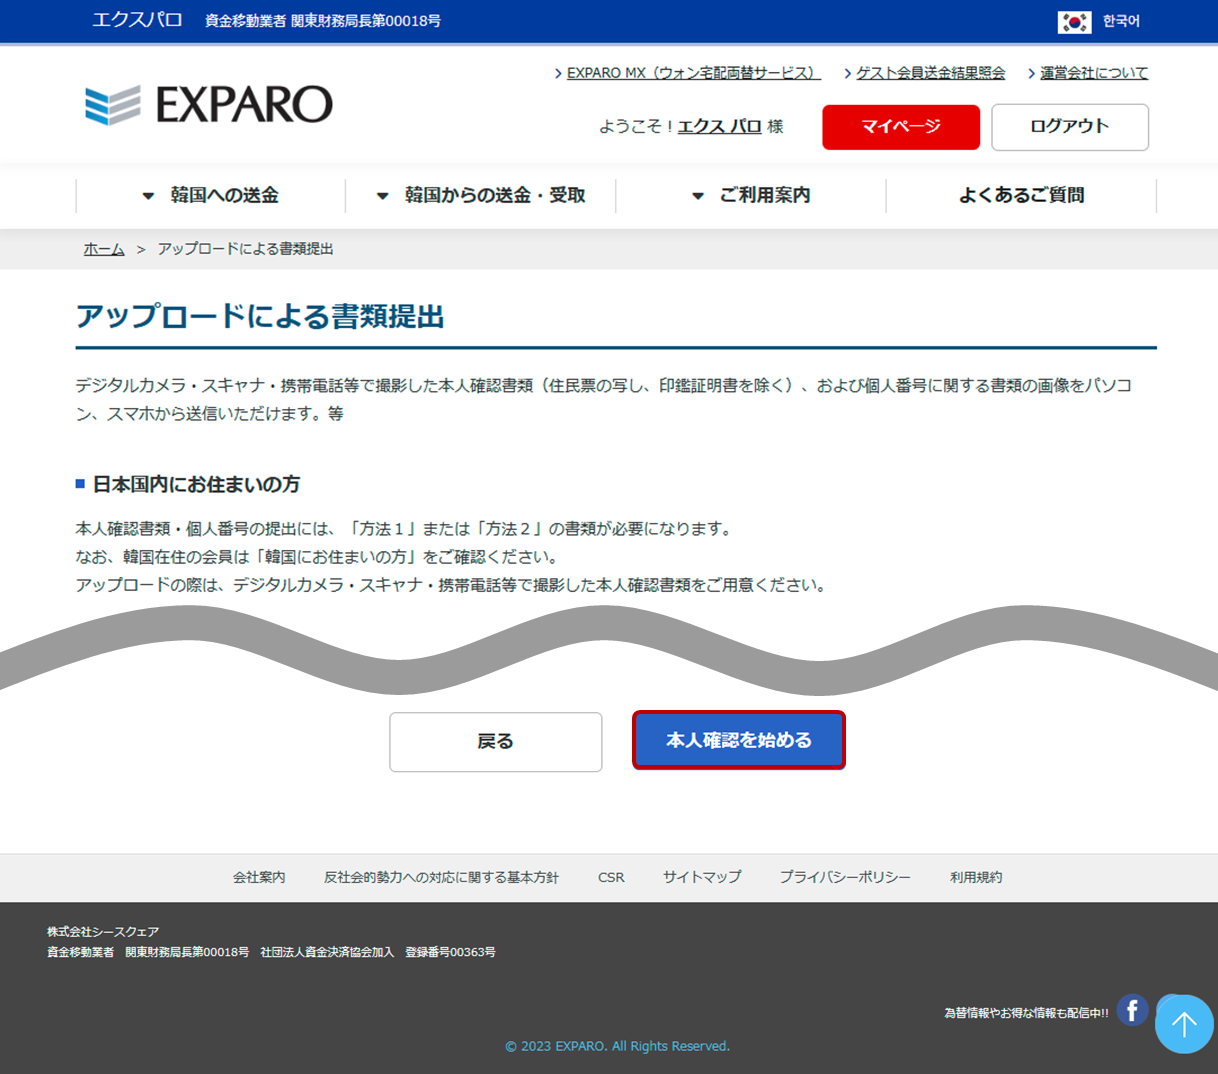Open the ゲスト会員送金結果照会 link
The image size is (1218, 1074).
pyautogui.click(x=930, y=73)
